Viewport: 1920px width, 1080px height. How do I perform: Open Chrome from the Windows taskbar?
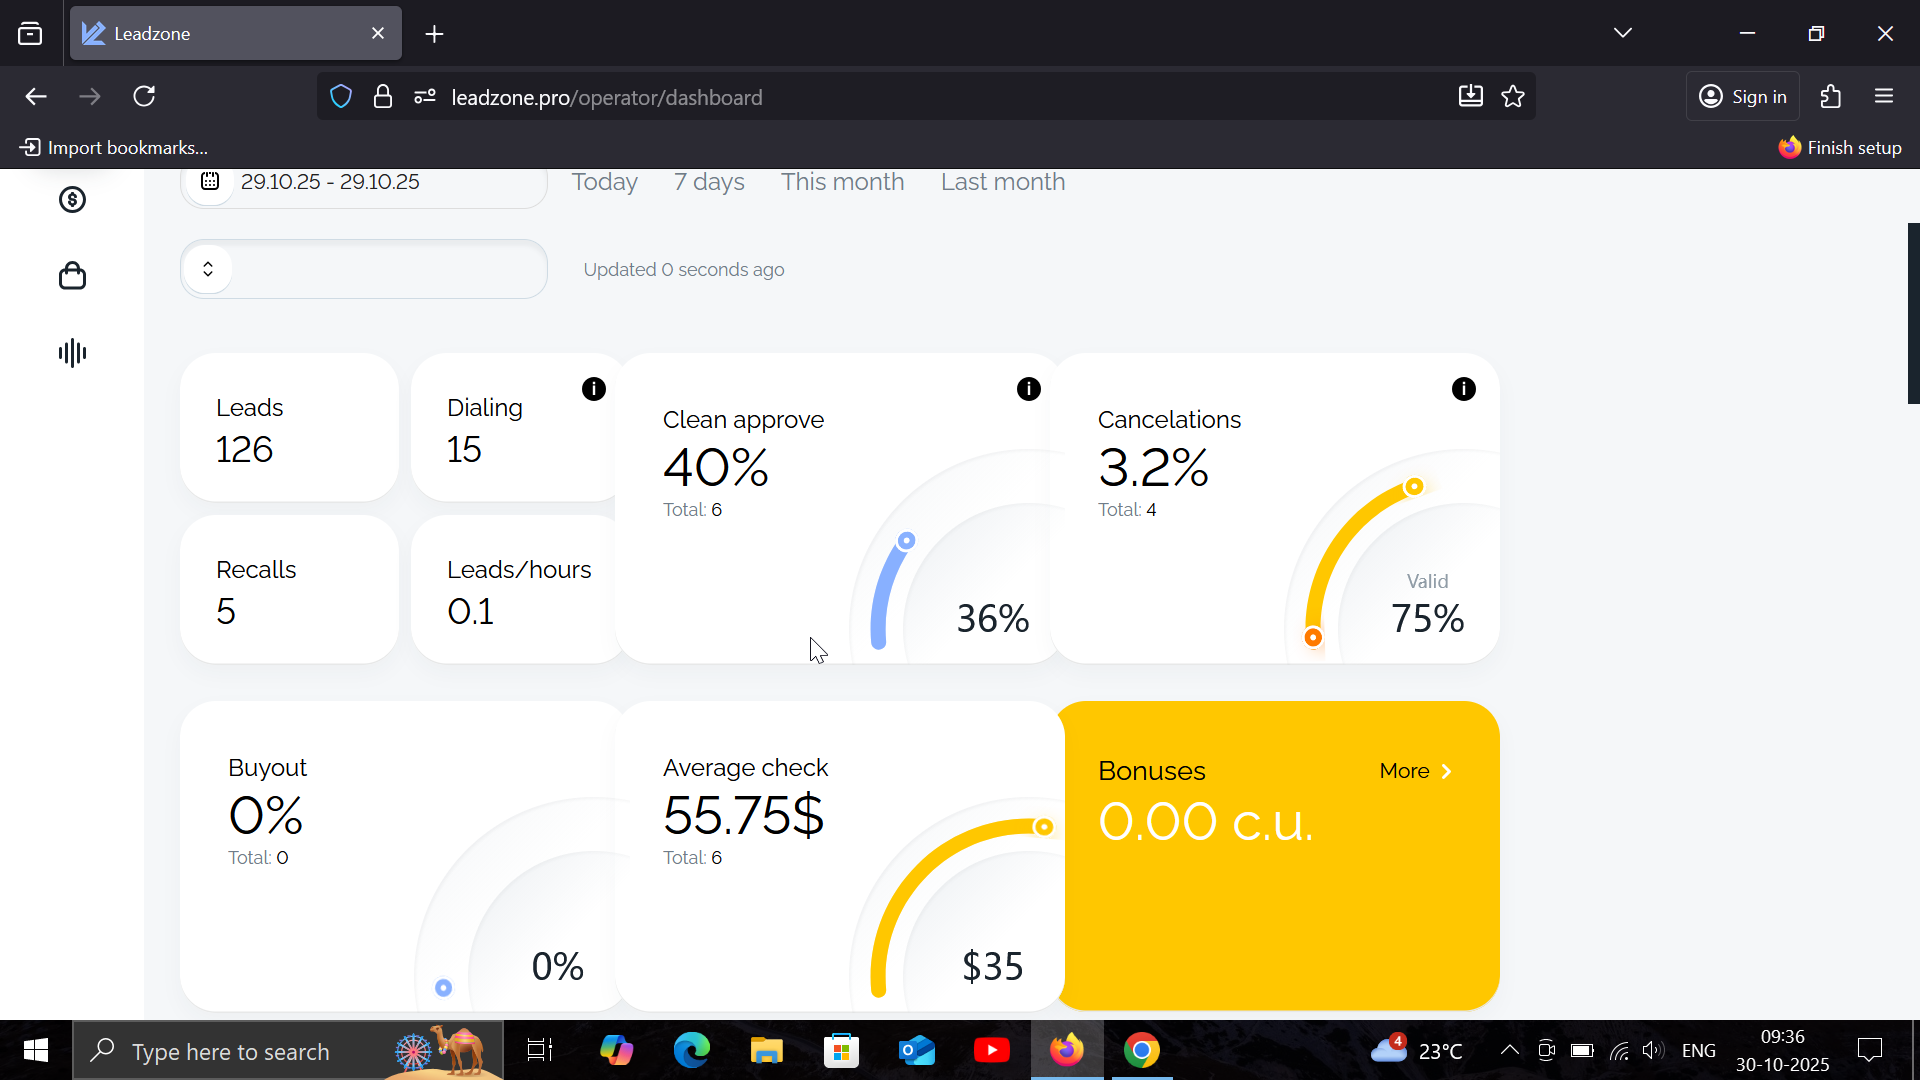[1141, 1051]
